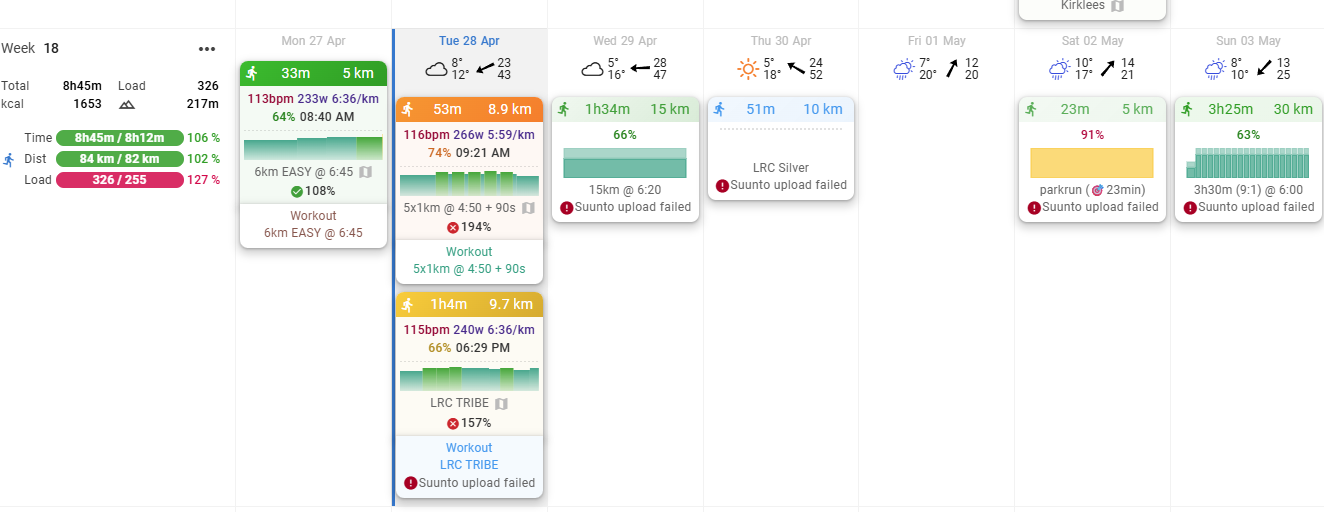This screenshot has width=1324, height=512.
Task: Select the Tue 28 Apr date header
Action: click(469, 41)
